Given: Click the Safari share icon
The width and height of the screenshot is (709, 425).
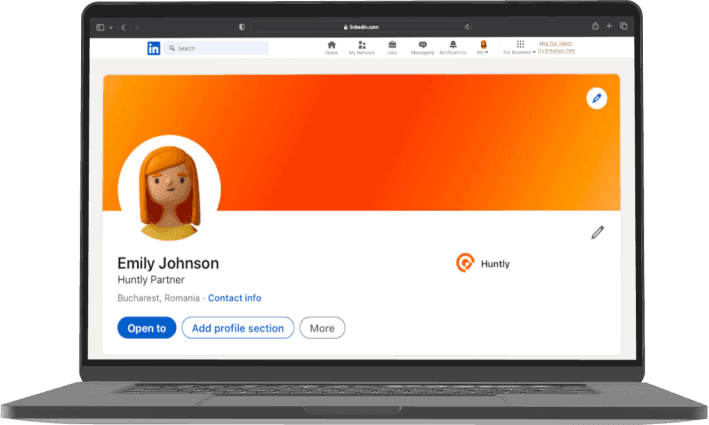Looking at the screenshot, I should (x=596, y=26).
